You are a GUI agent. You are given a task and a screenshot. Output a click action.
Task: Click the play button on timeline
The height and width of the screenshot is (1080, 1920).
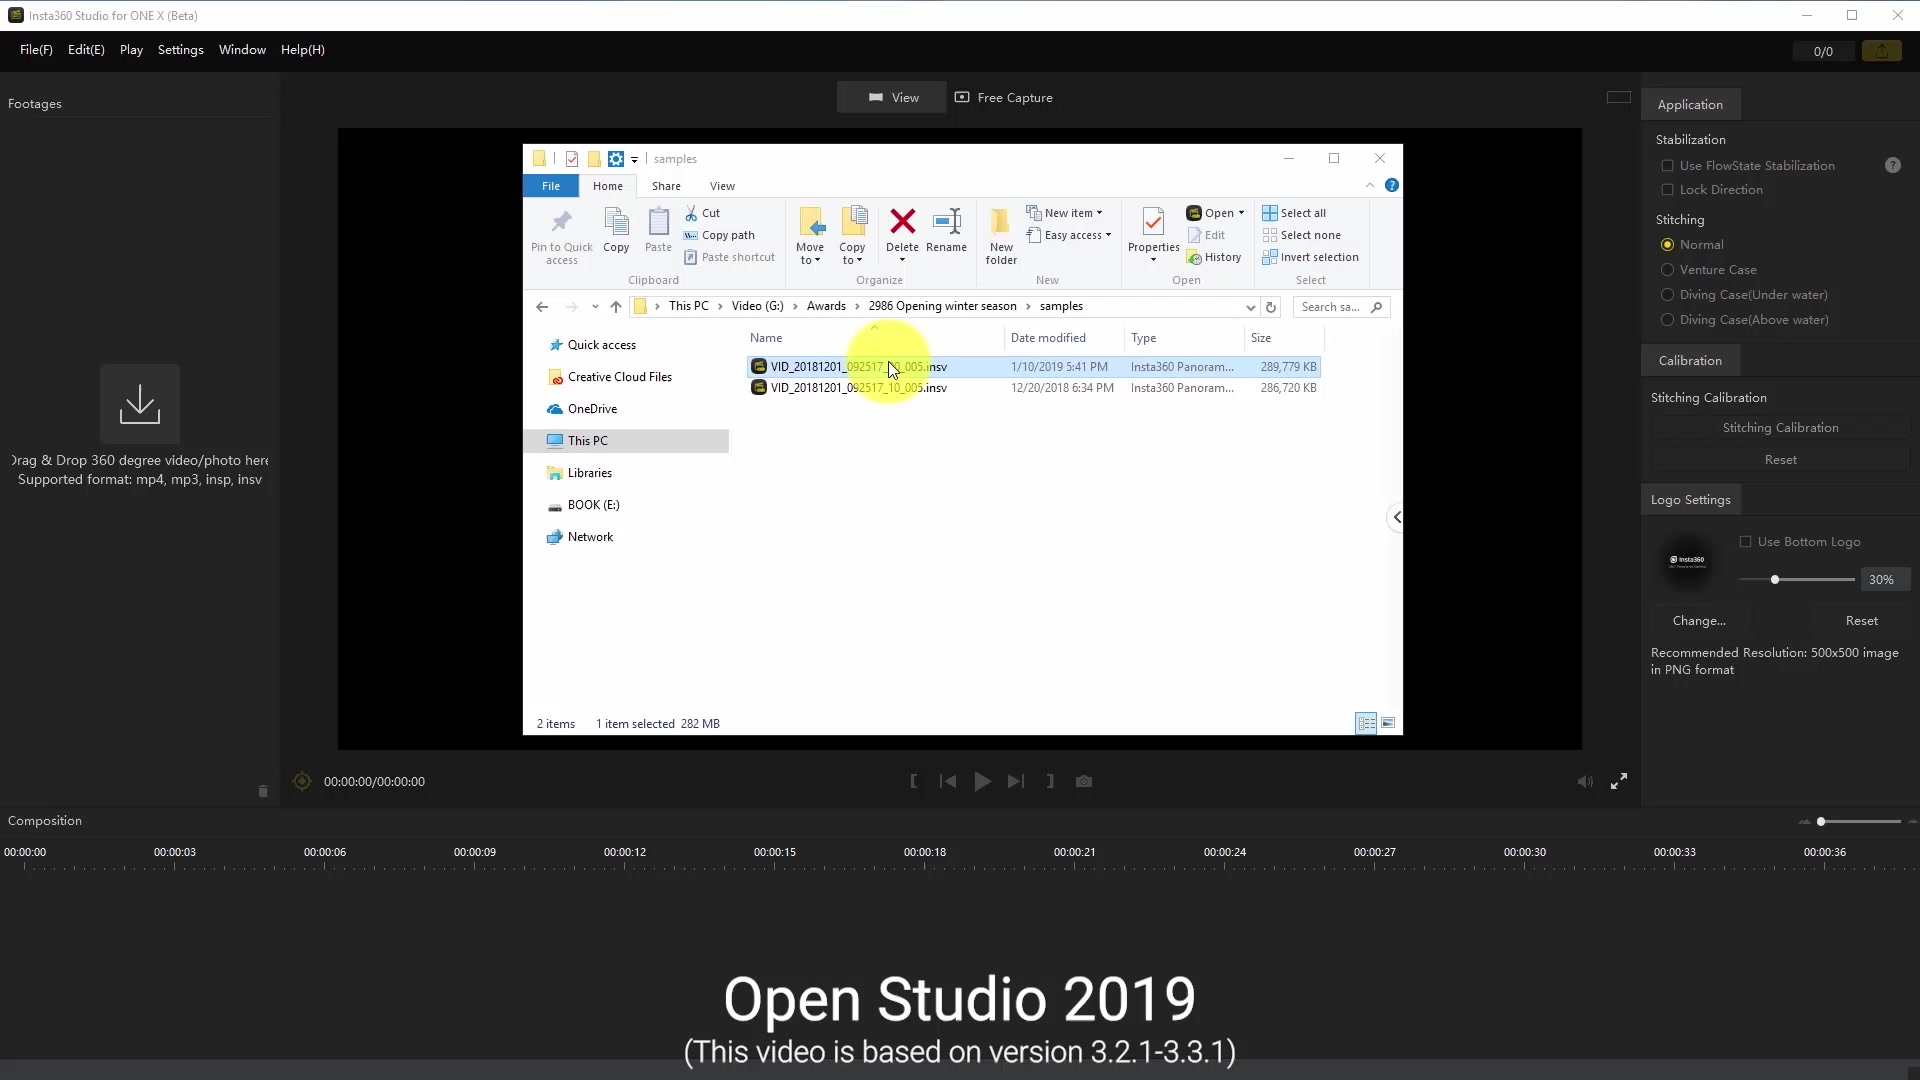coord(981,781)
